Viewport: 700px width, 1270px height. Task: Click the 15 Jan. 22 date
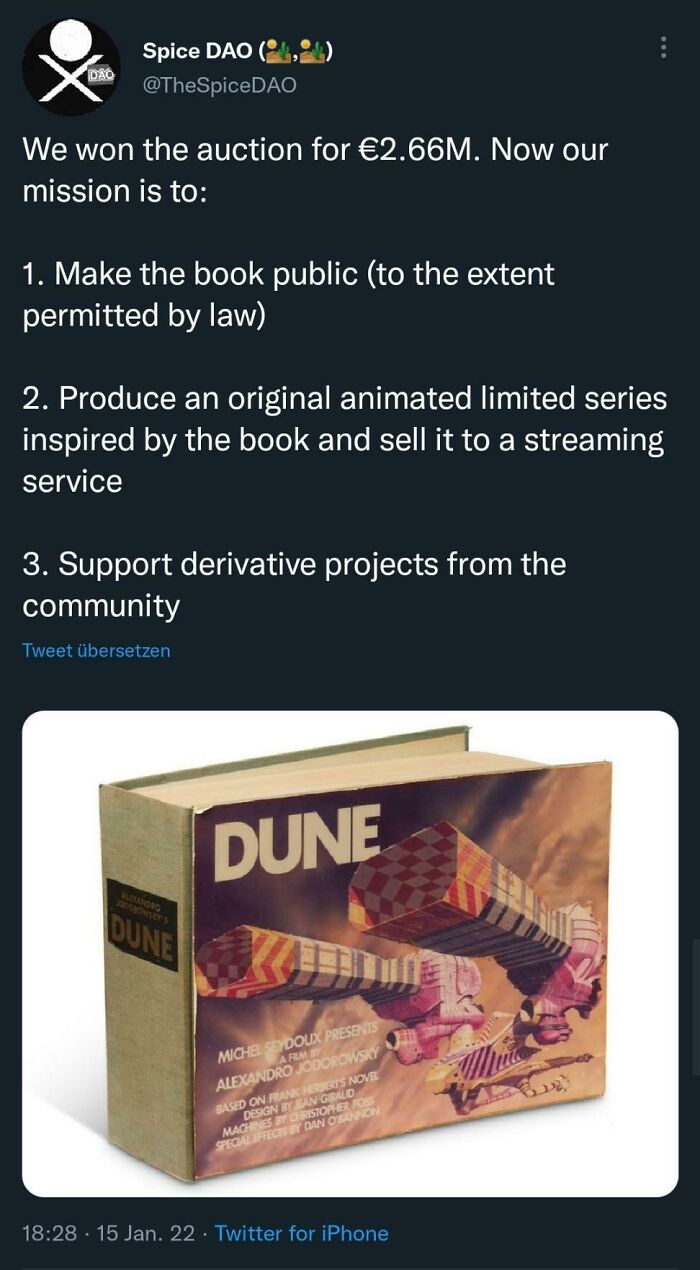[145, 1233]
